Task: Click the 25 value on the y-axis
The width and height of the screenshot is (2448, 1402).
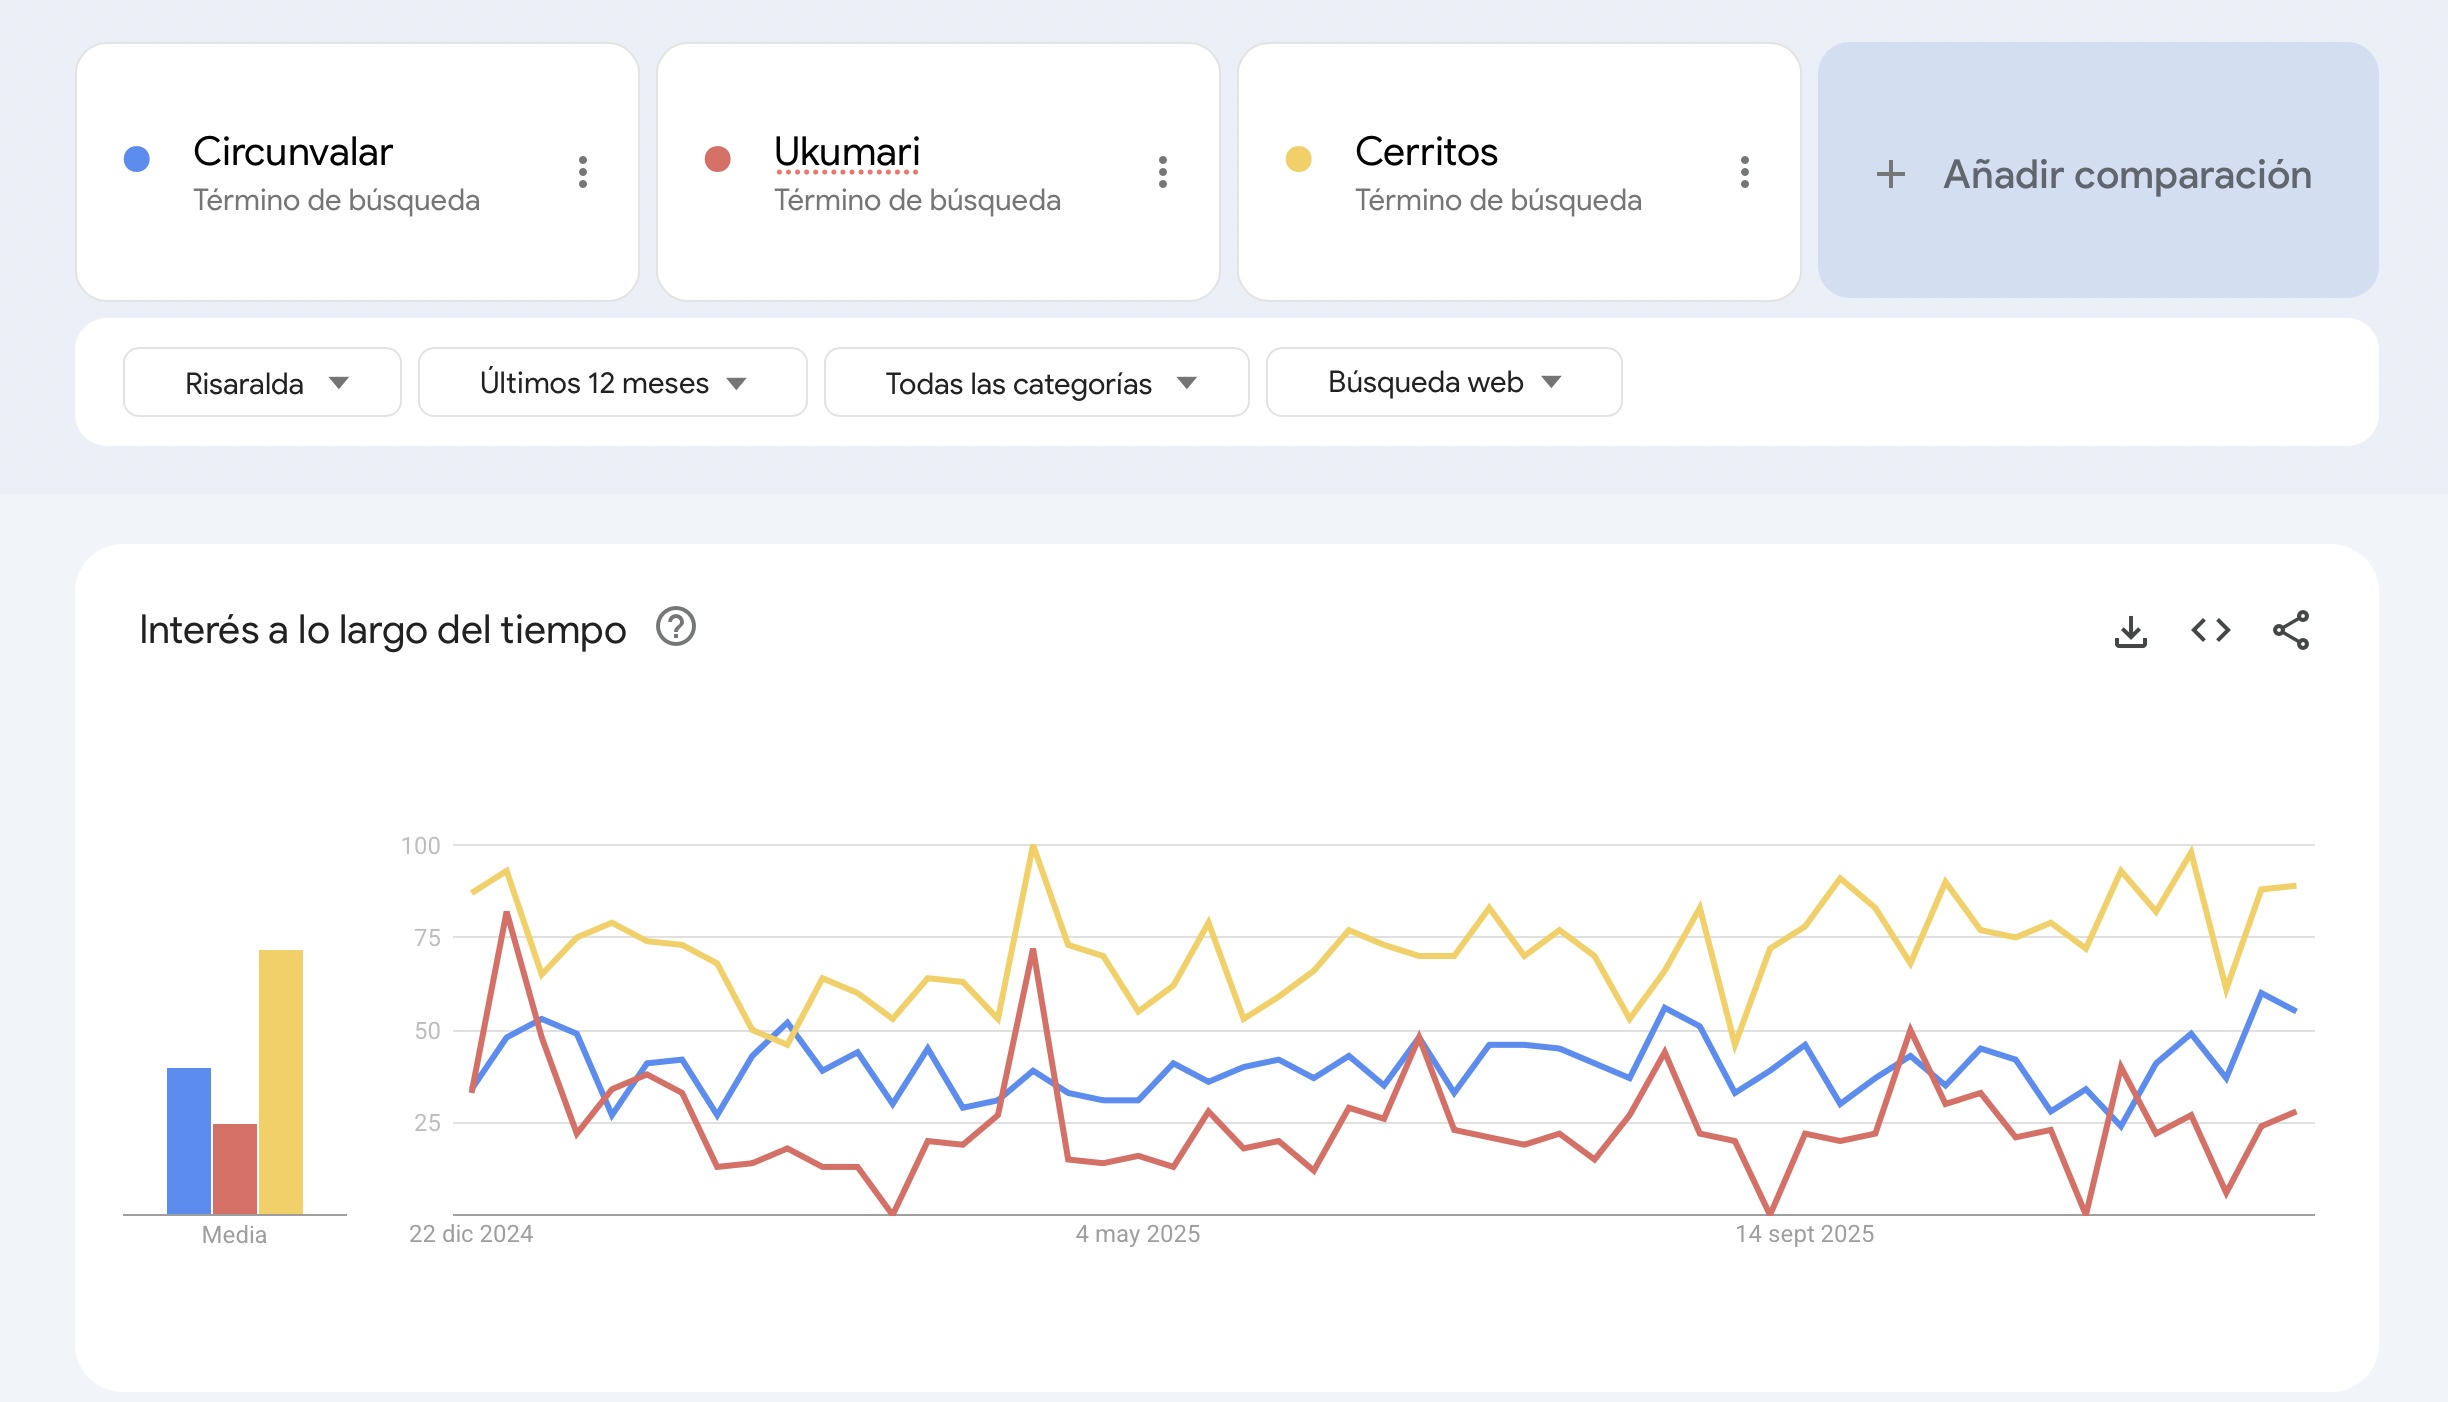Action: point(428,1123)
